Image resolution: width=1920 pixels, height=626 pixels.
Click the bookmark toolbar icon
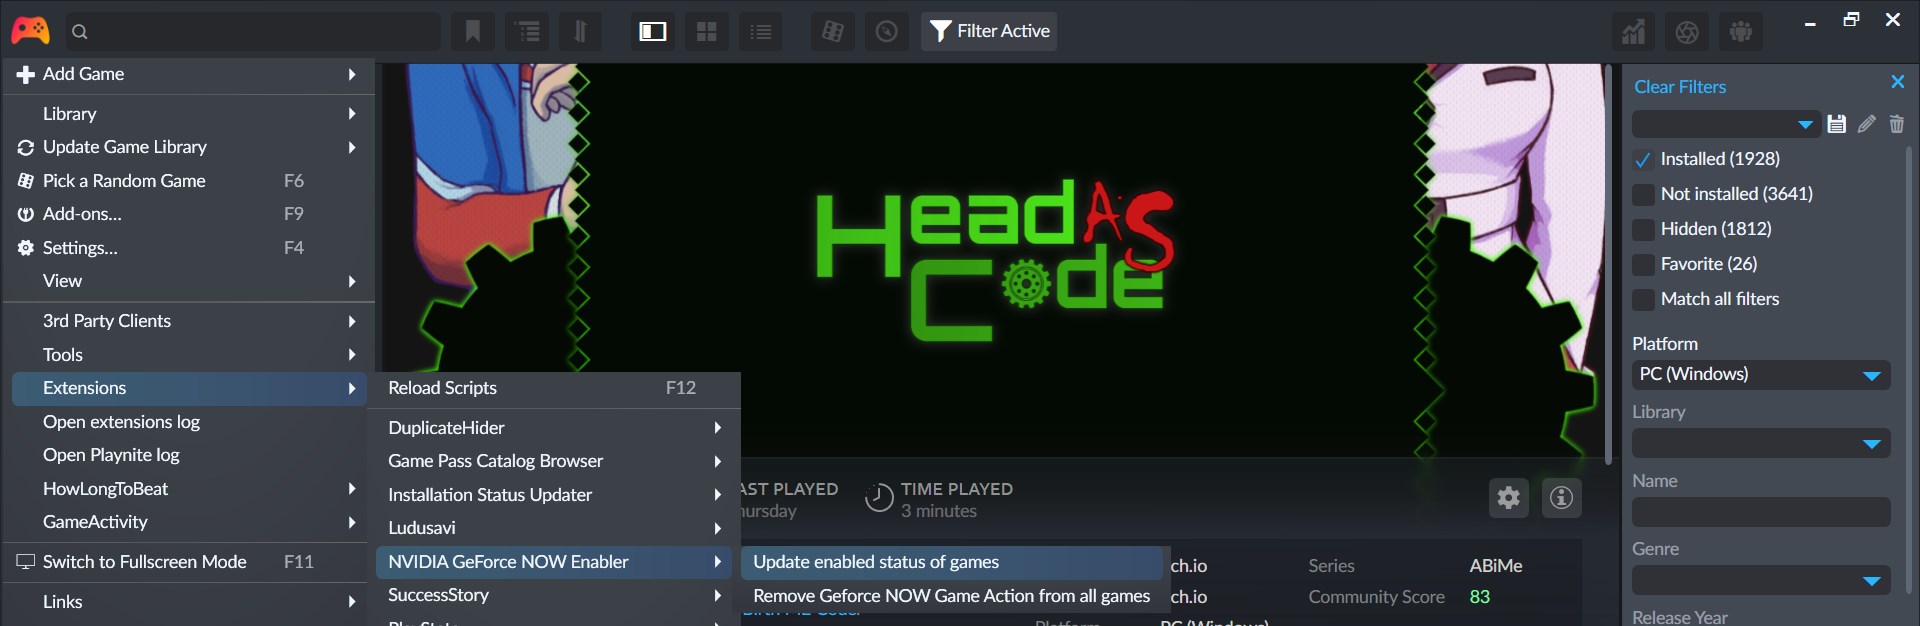(x=473, y=31)
